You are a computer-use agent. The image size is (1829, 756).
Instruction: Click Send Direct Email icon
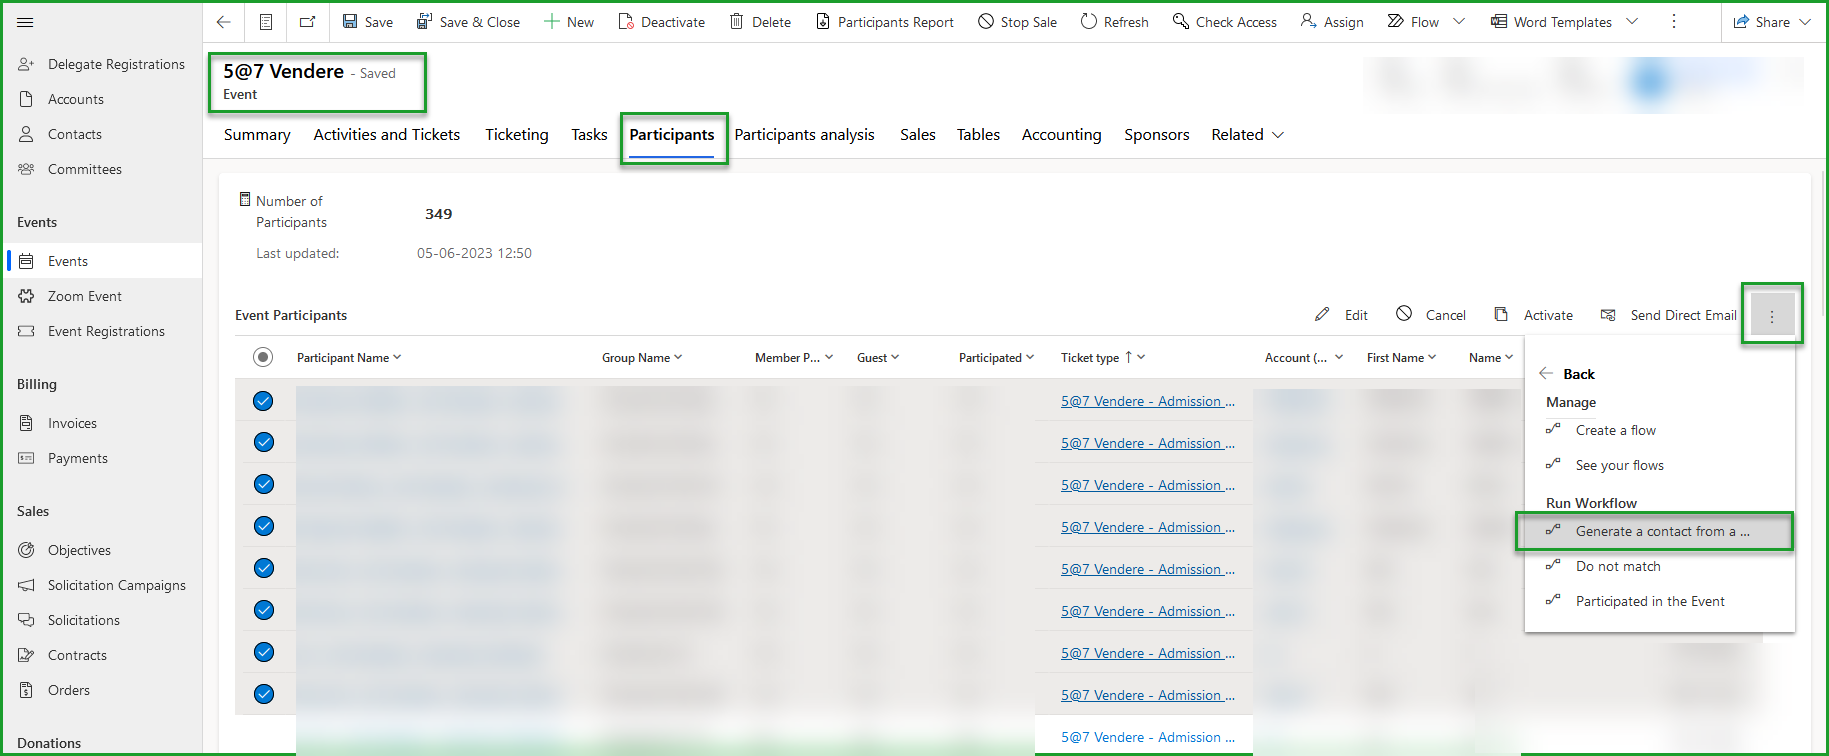1608,315
